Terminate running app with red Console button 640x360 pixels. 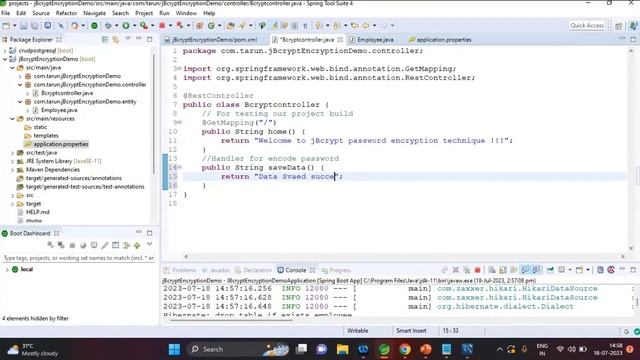[x=477, y=270]
